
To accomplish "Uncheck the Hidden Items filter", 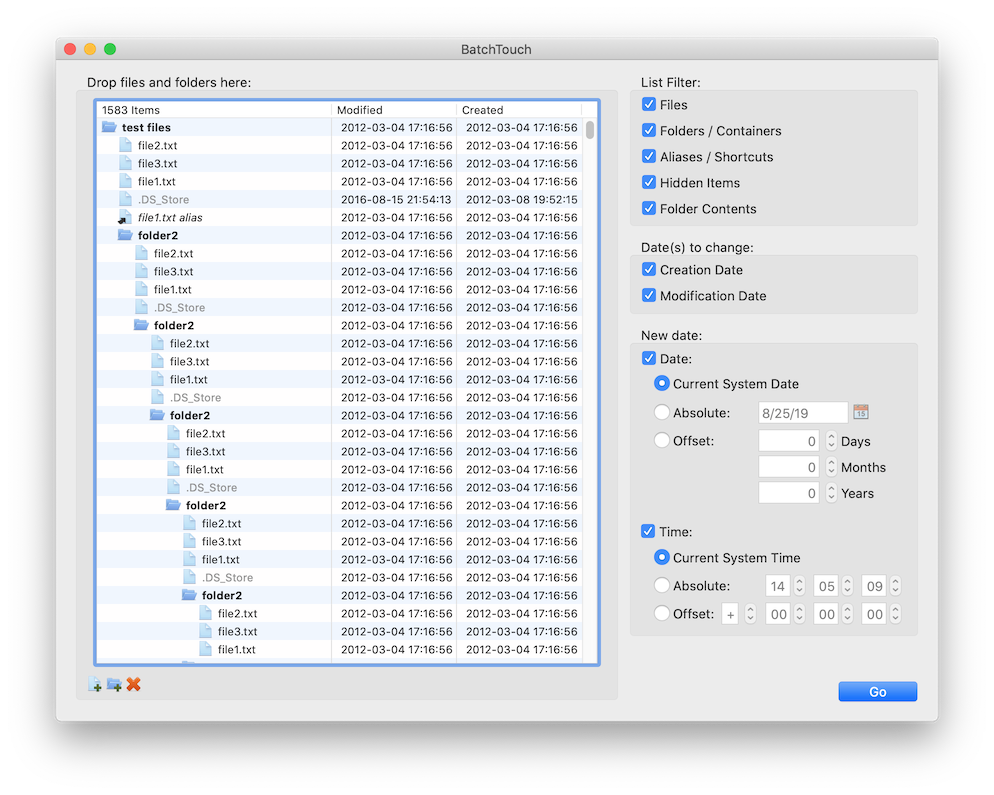I will (x=649, y=183).
